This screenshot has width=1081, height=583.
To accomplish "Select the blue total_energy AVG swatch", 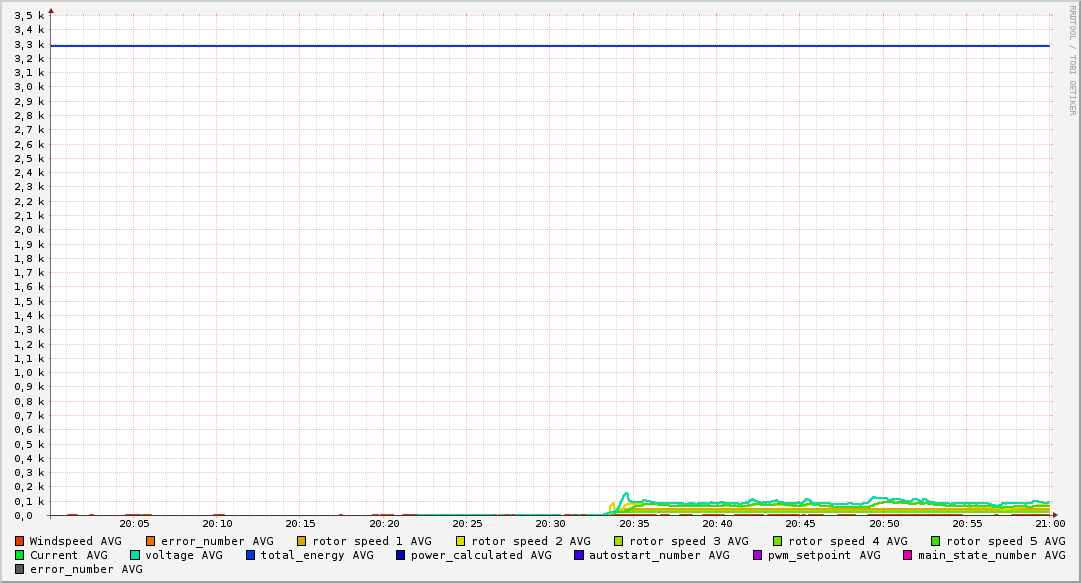I will tap(251, 555).
